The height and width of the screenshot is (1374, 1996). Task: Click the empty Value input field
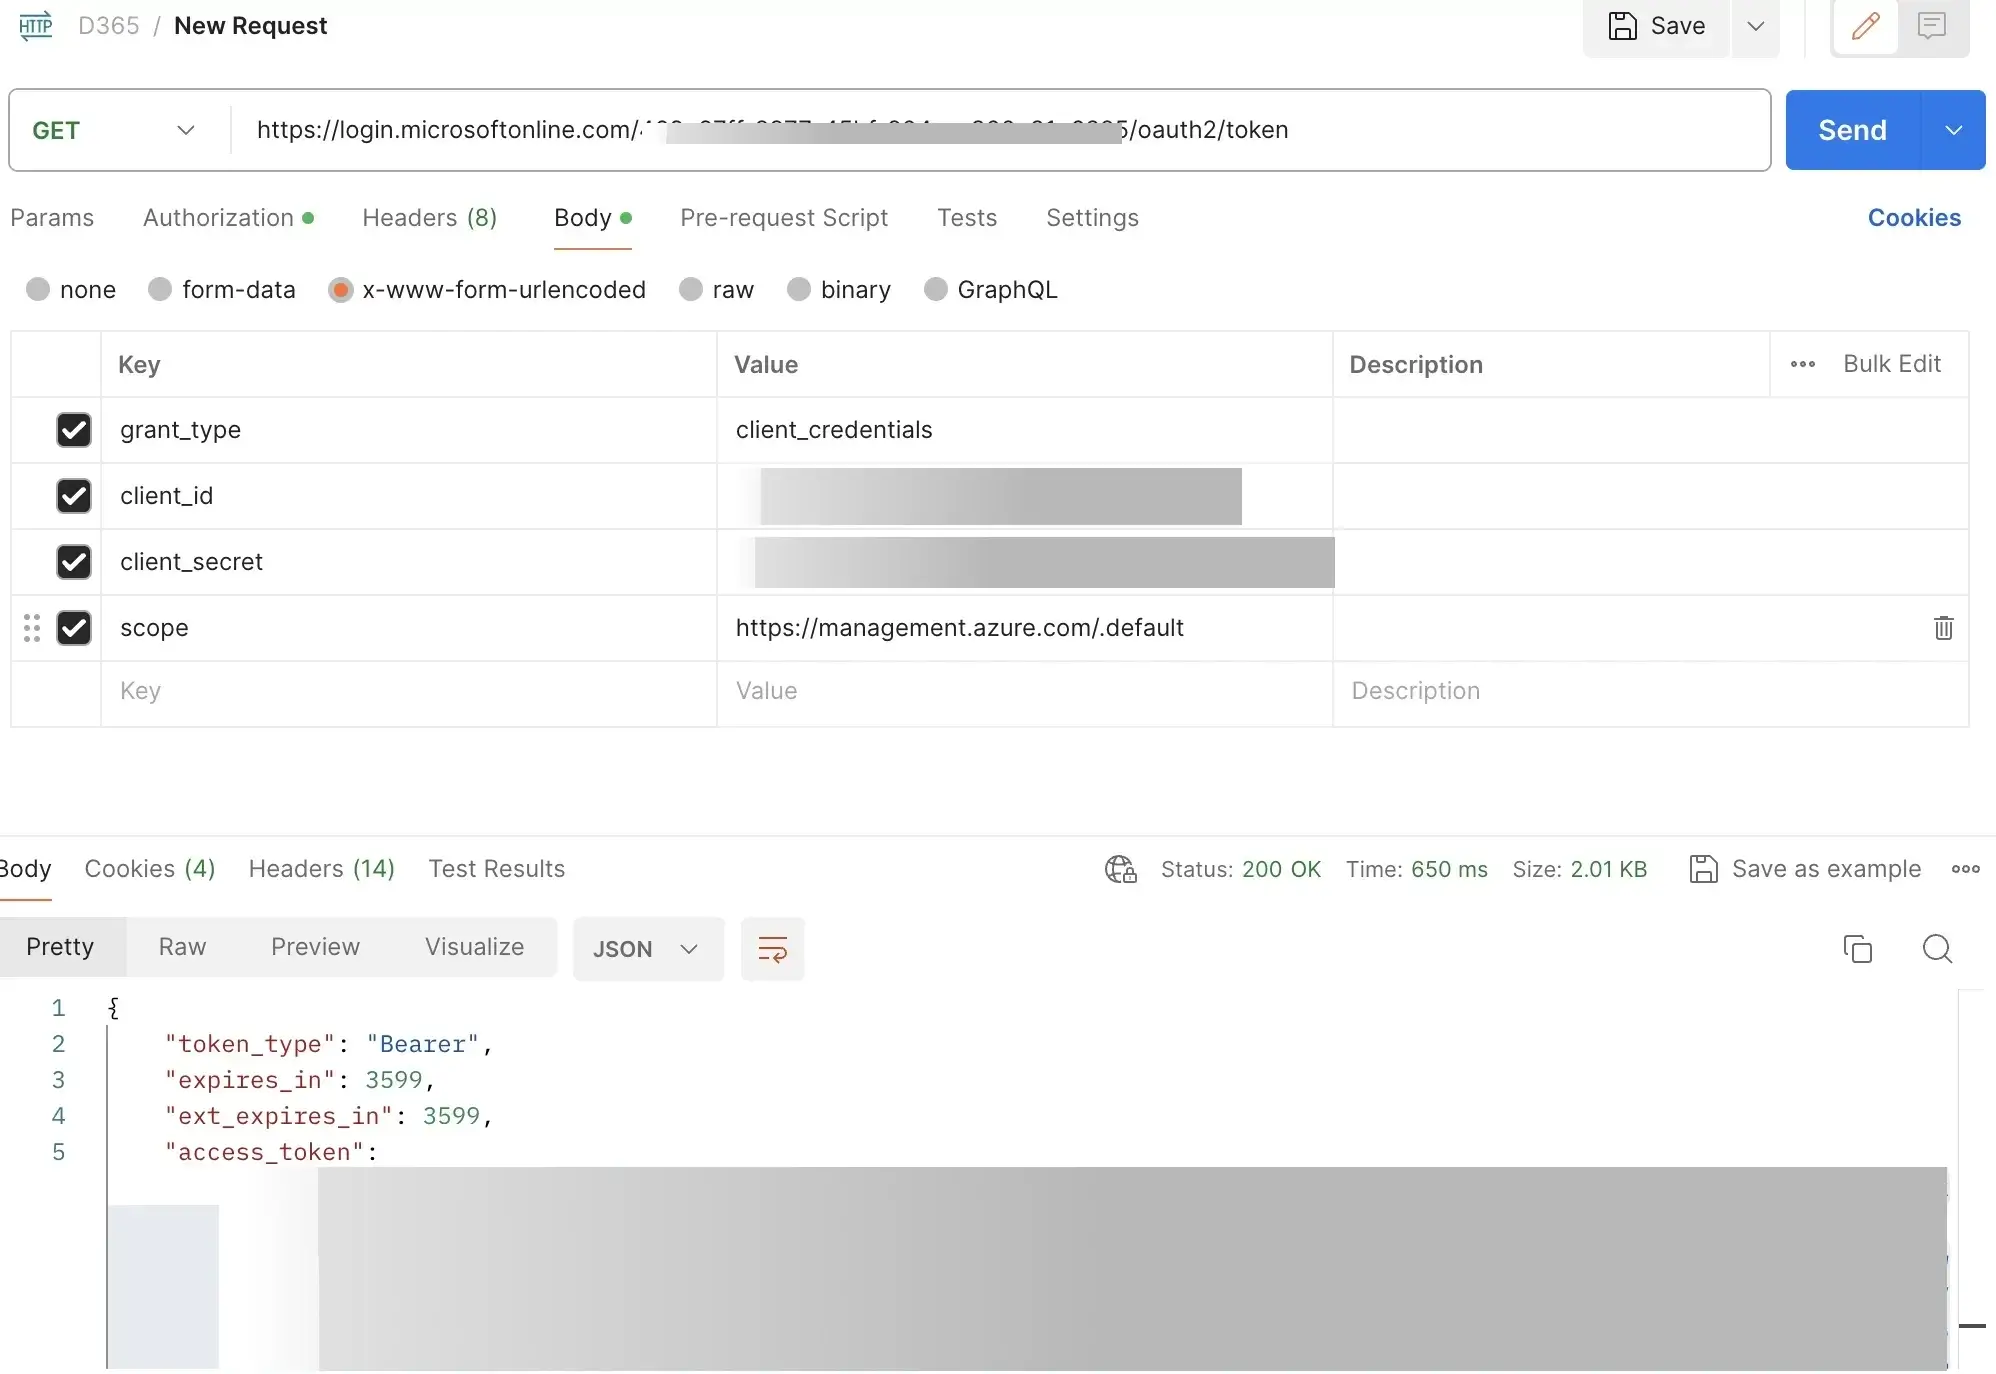[x=1025, y=691]
